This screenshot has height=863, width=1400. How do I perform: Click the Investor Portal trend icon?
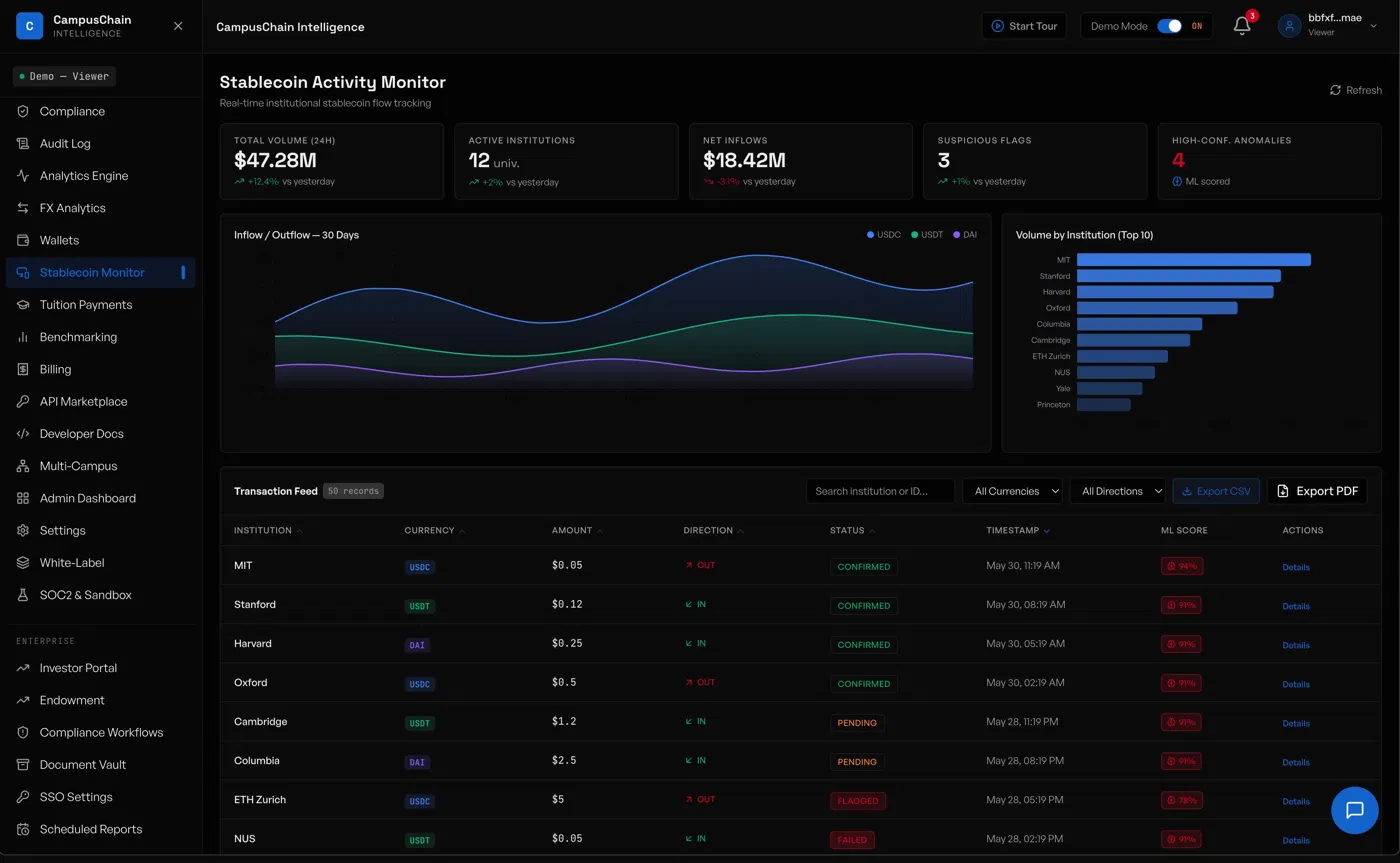pyautogui.click(x=23, y=668)
